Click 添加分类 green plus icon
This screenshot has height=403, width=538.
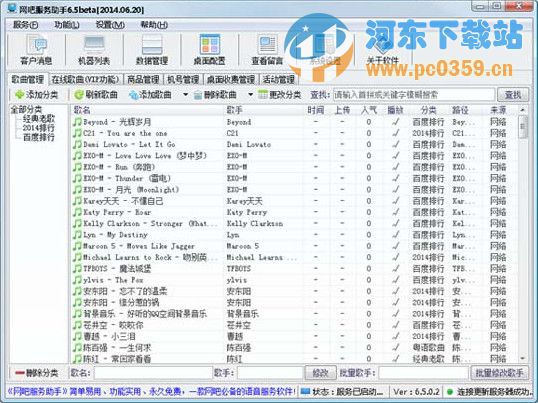pyautogui.click(x=20, y=95)
